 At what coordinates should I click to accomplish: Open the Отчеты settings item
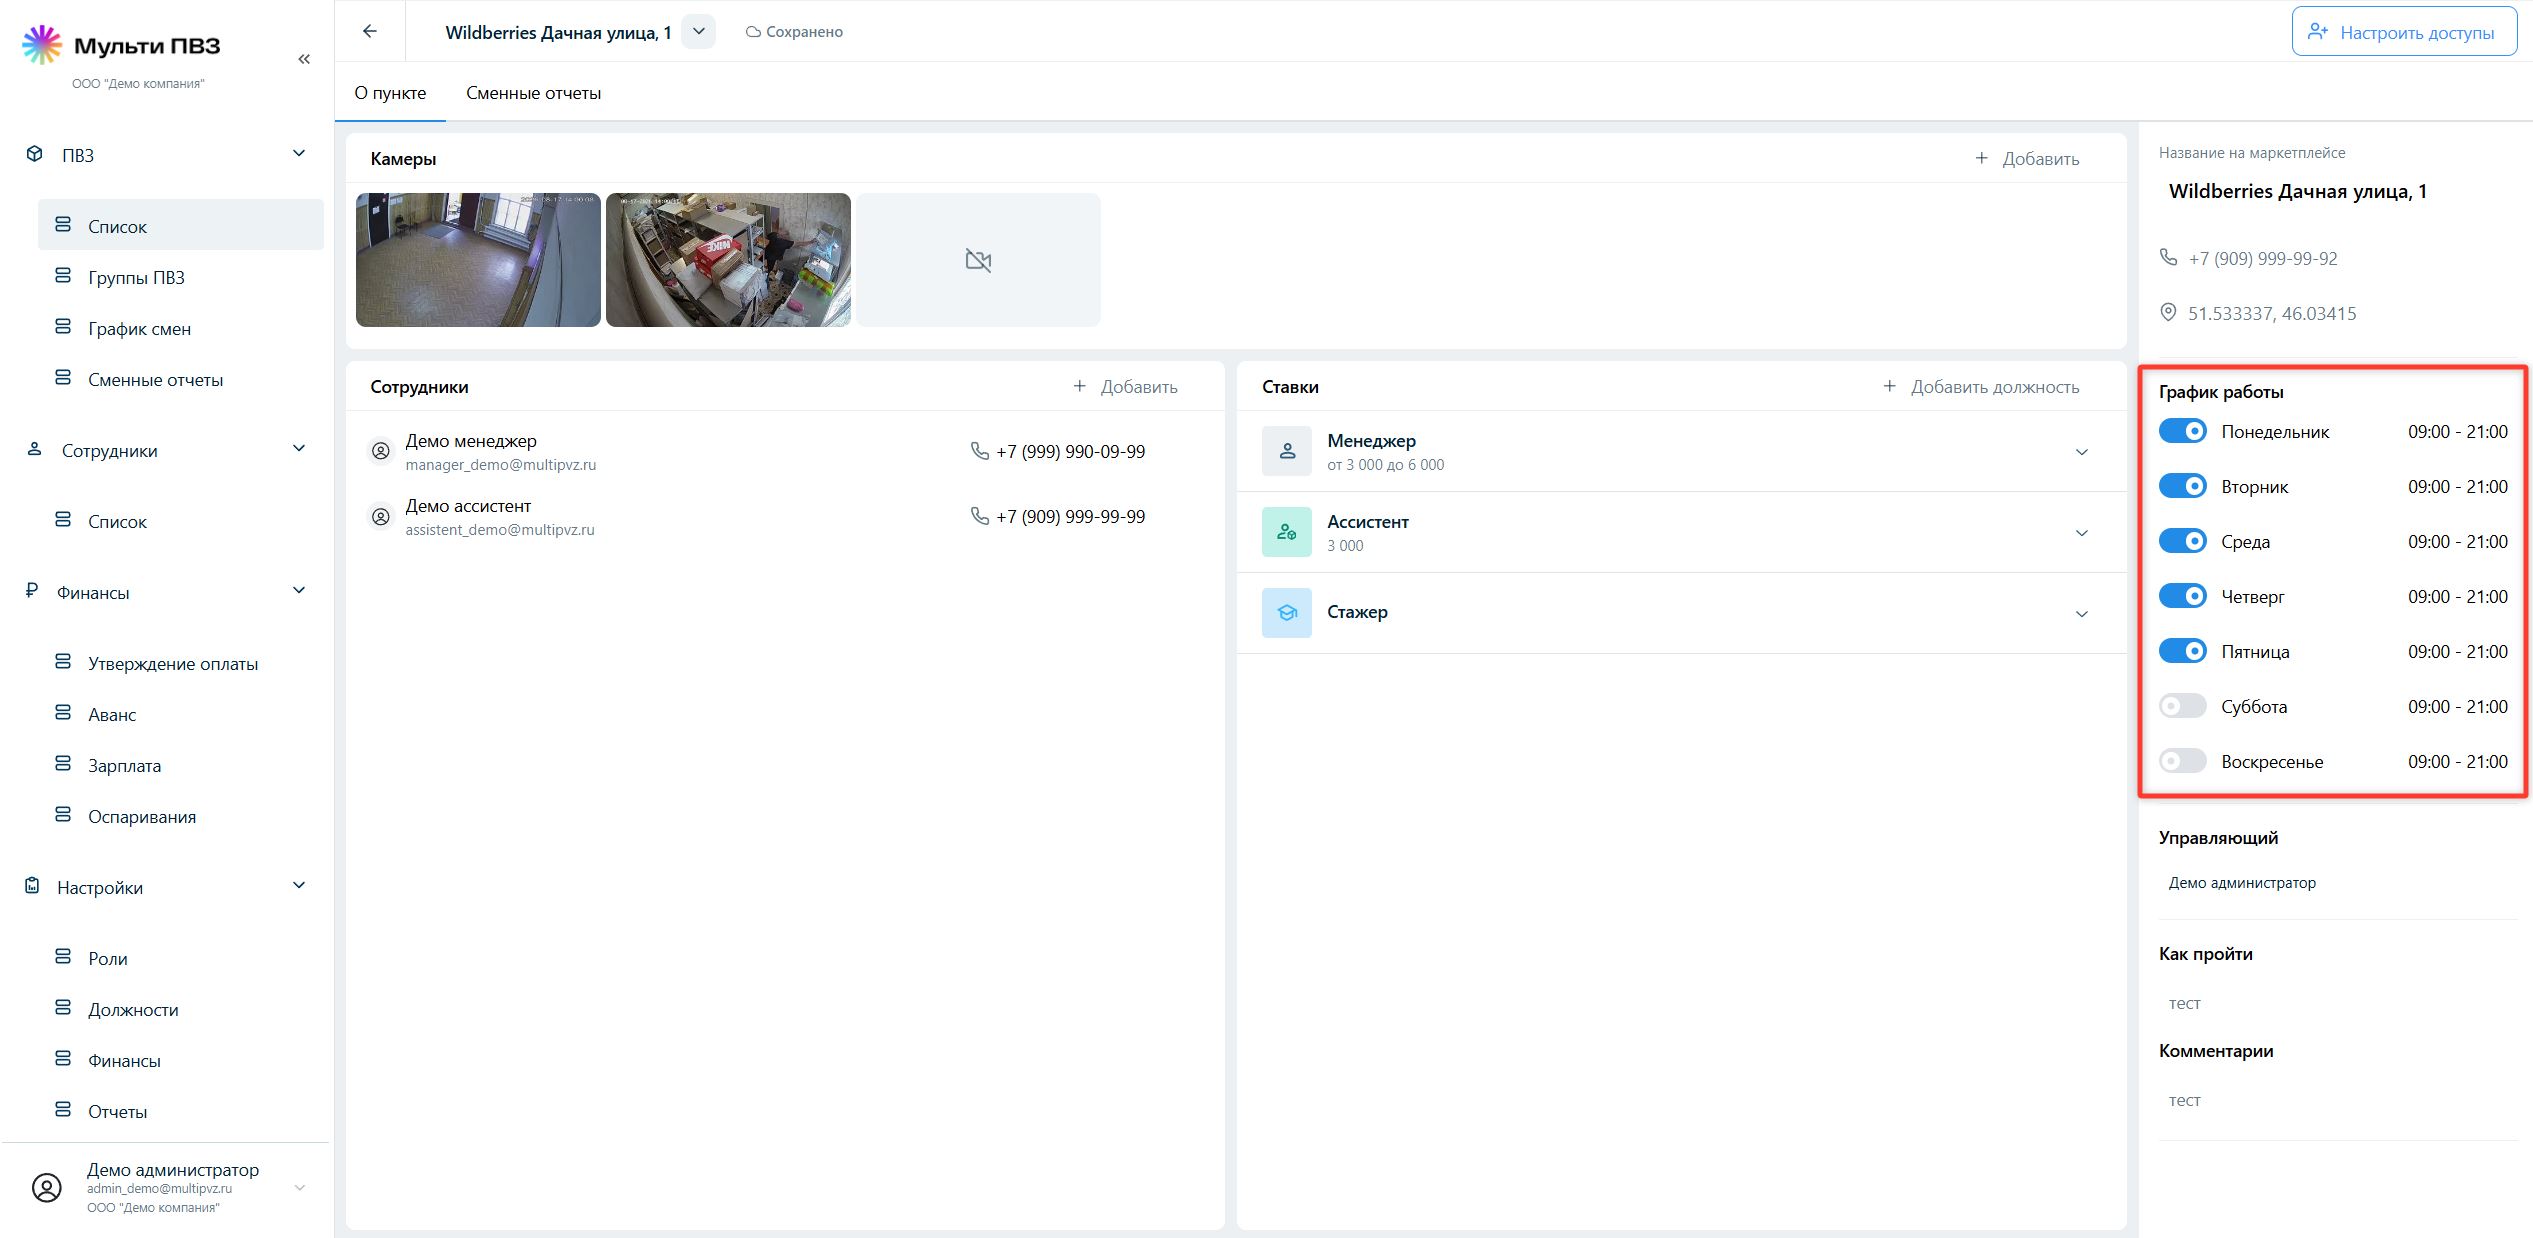click(x=180, y=1111)
